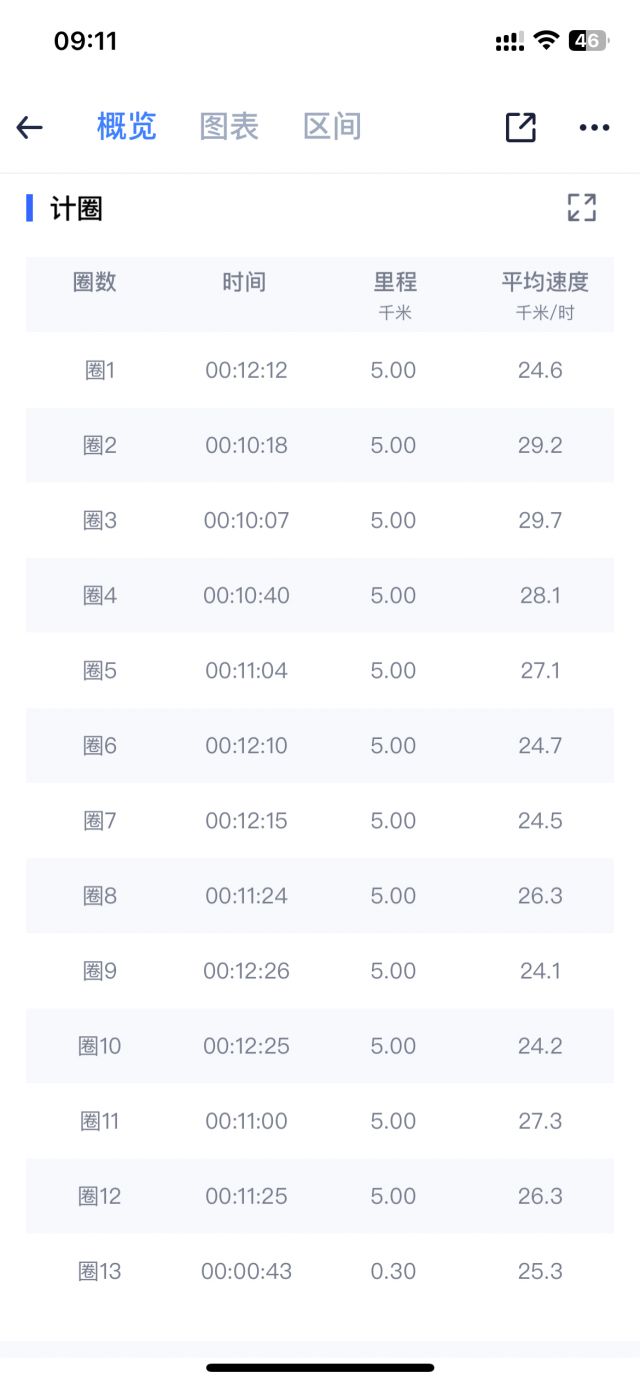
Task: Select the 圈3 row with 00:10:07
Action: (x=320, y=520)
